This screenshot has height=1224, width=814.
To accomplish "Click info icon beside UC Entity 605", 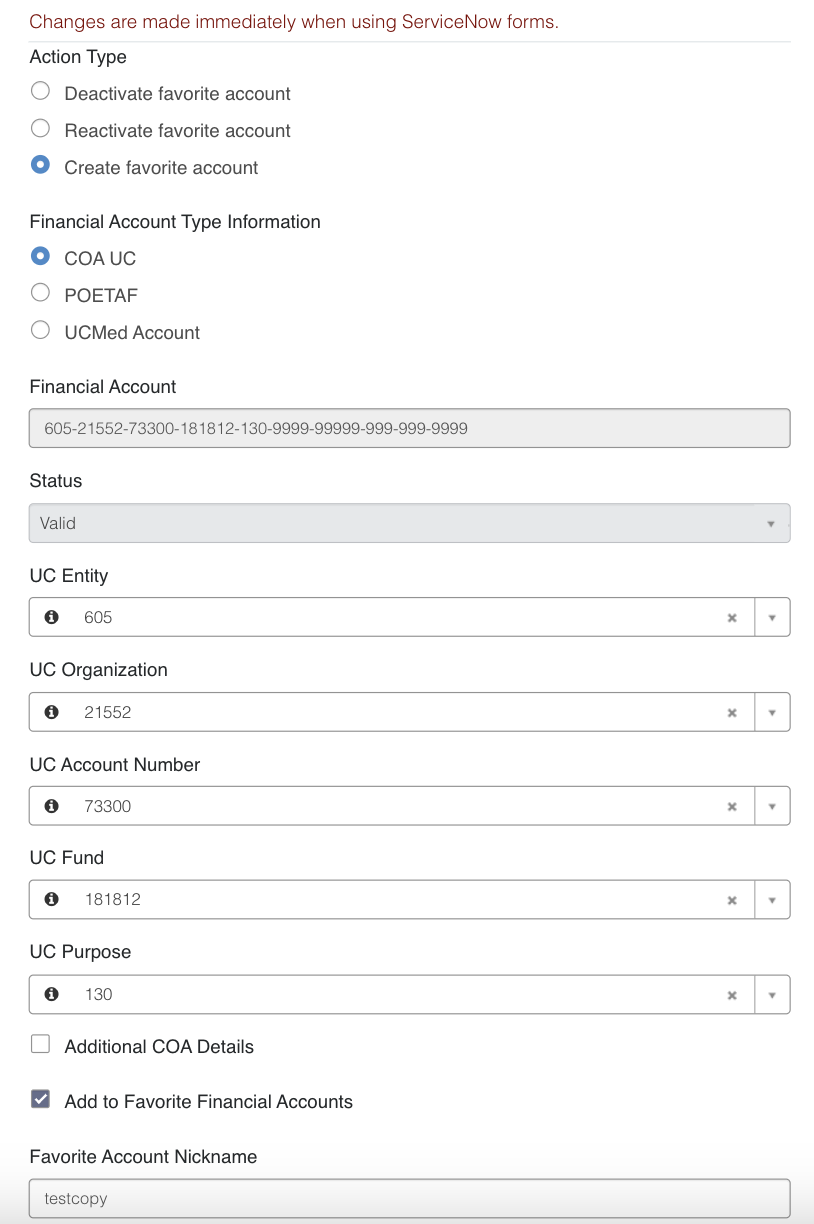I will click(x=52, y=618).
